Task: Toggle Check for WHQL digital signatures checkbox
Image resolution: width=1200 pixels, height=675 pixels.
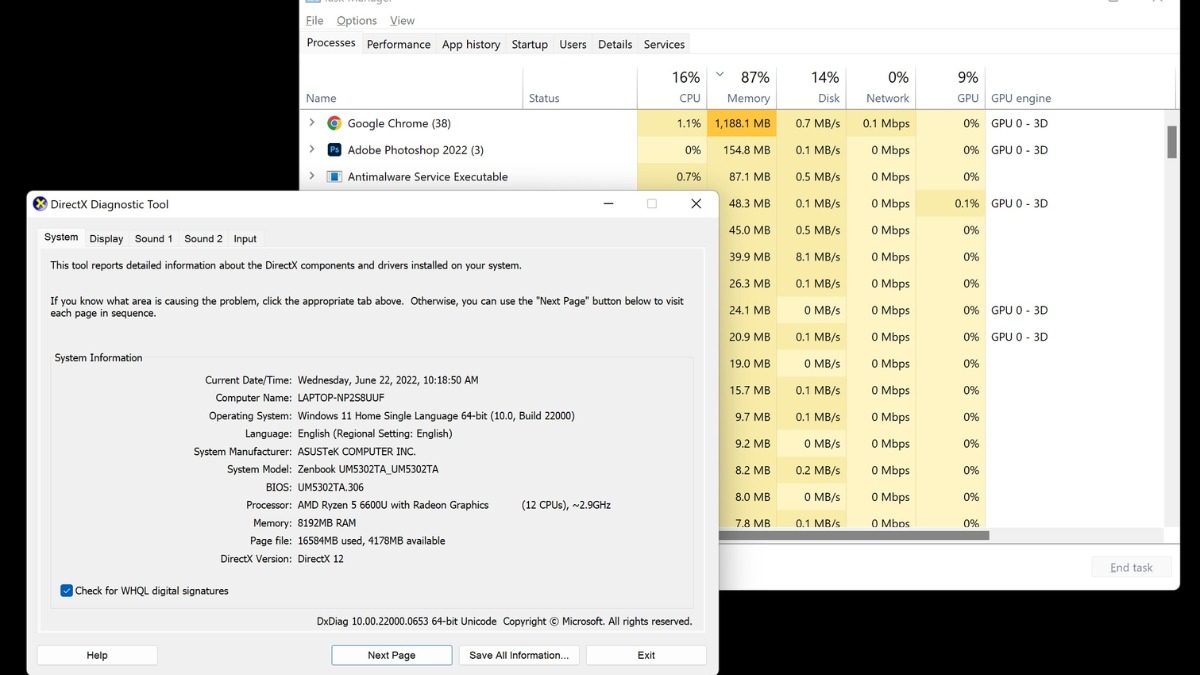Action: point(67,591)
